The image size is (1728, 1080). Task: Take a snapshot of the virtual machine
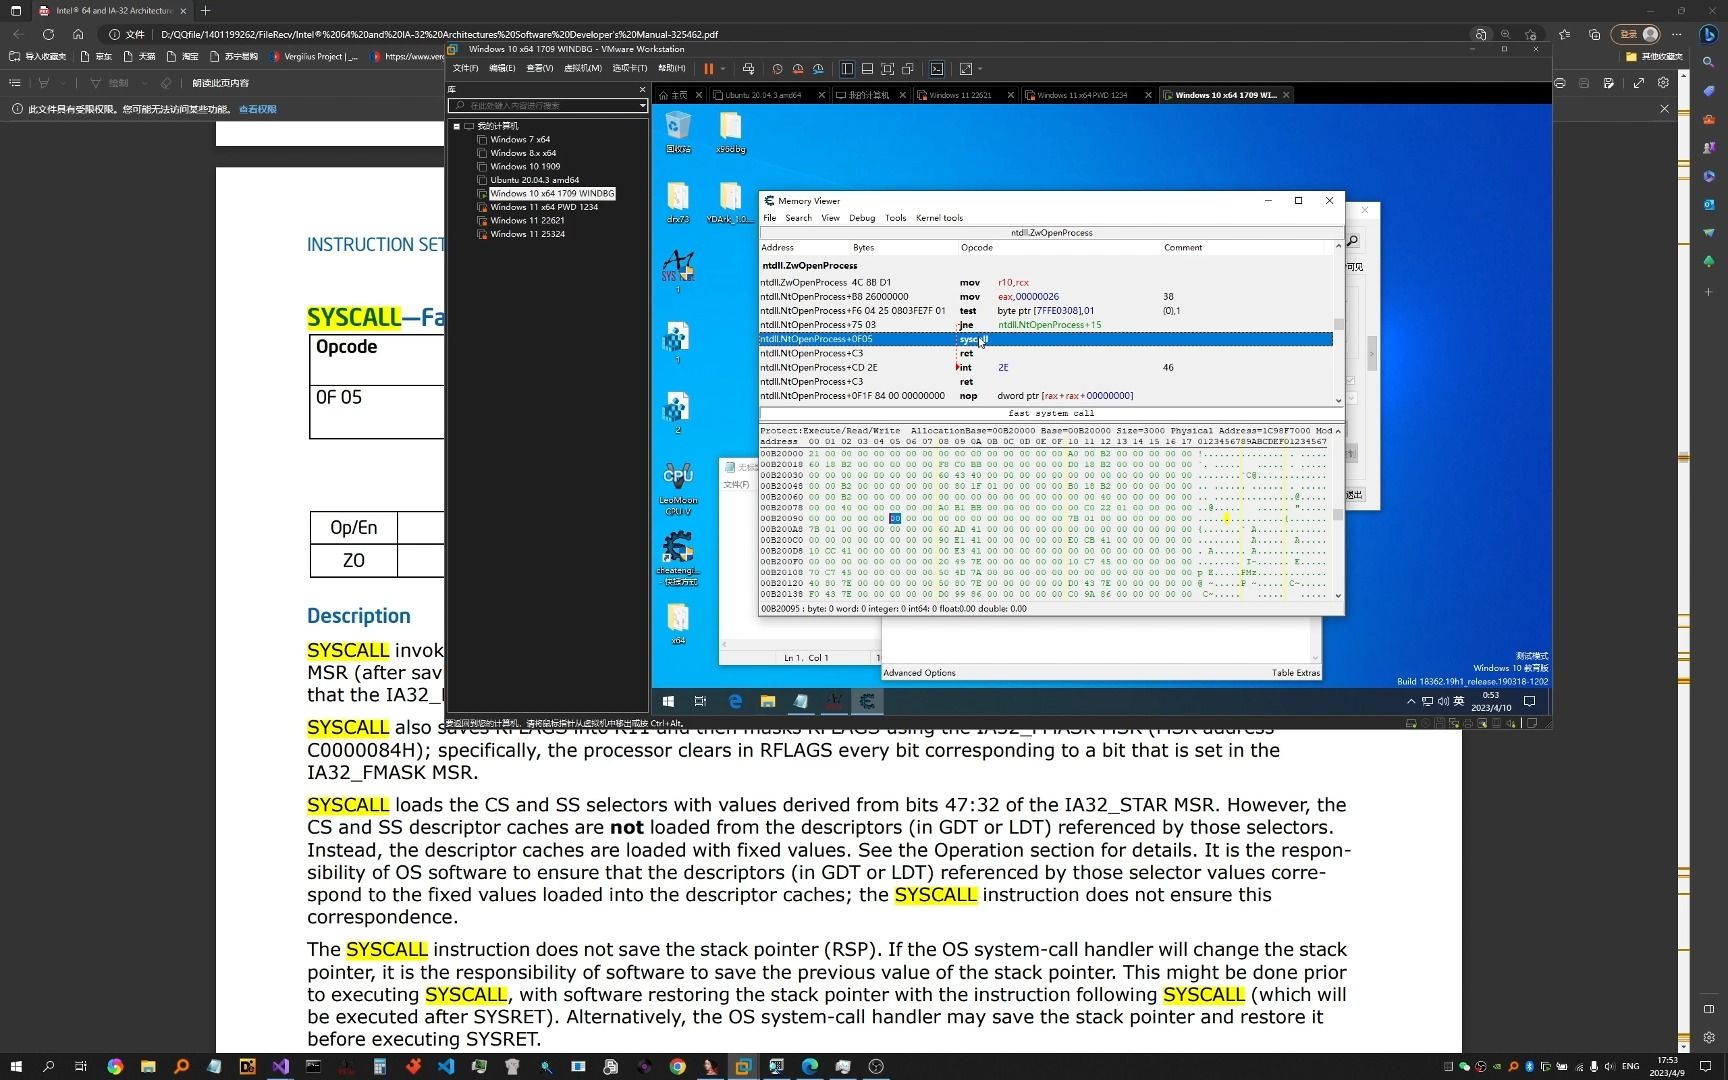777,69
